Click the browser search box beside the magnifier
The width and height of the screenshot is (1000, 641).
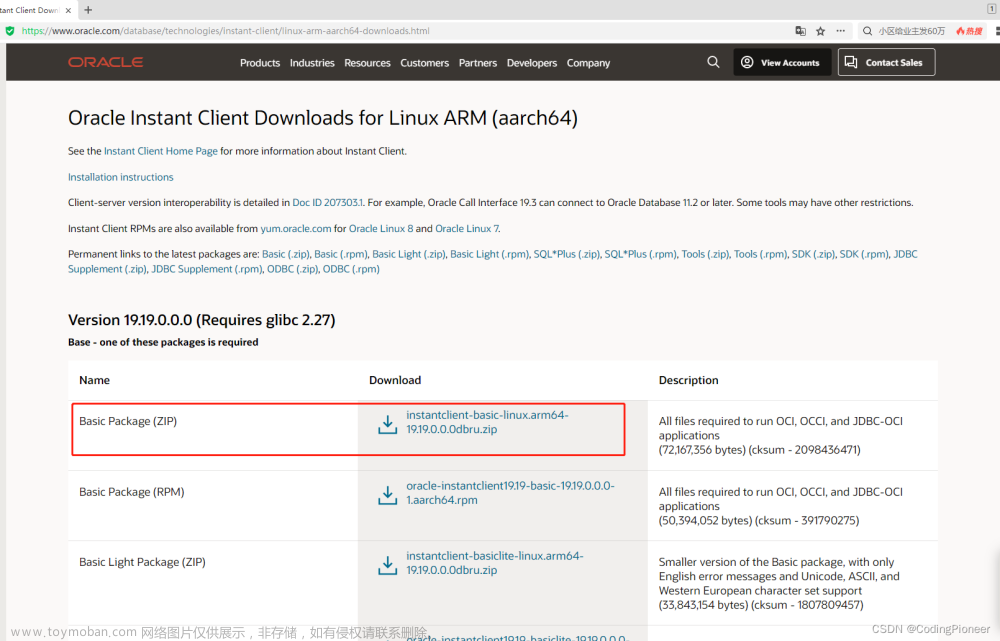pyautogui.click(x=912, y=31)
